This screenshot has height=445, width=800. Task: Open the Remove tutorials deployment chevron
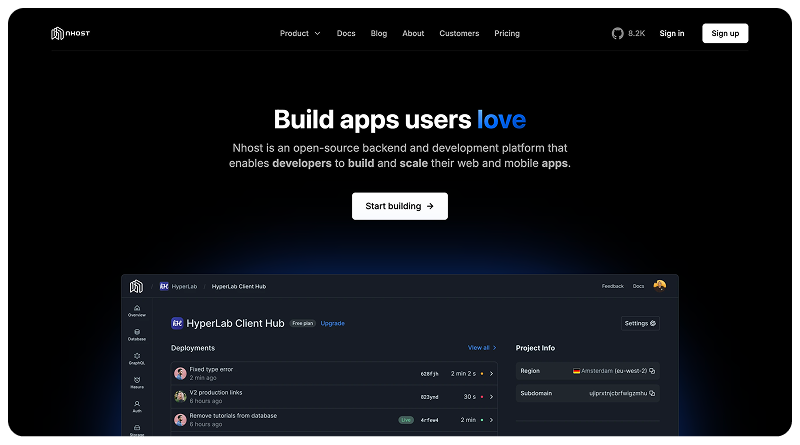491,420
